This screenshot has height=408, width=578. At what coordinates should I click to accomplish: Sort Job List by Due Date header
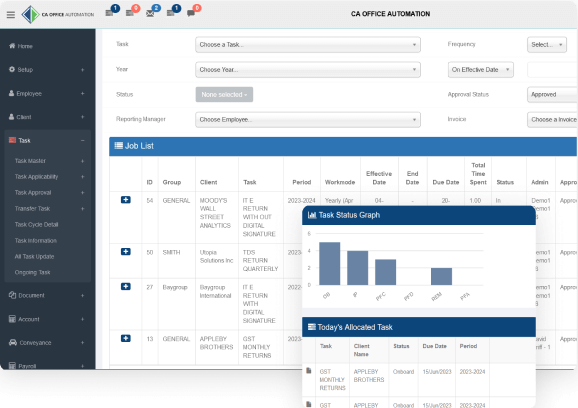coord(446,182)
